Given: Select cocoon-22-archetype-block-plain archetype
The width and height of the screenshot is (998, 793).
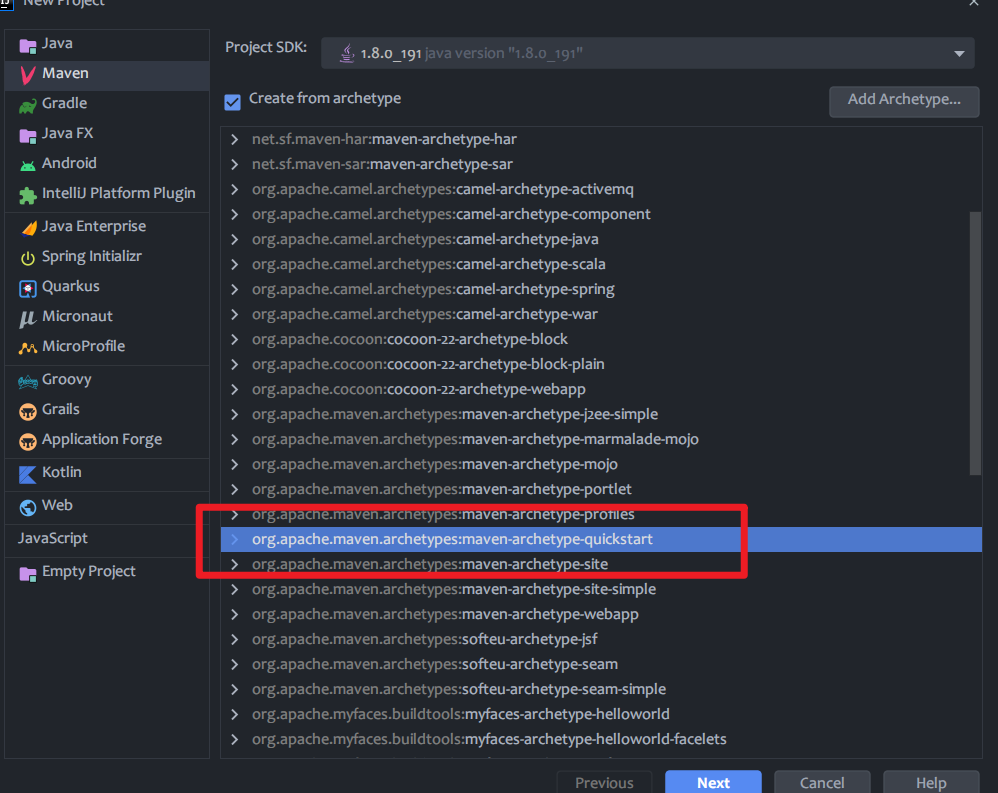Looking at the screenshot, I should click(x=601, y=364).
